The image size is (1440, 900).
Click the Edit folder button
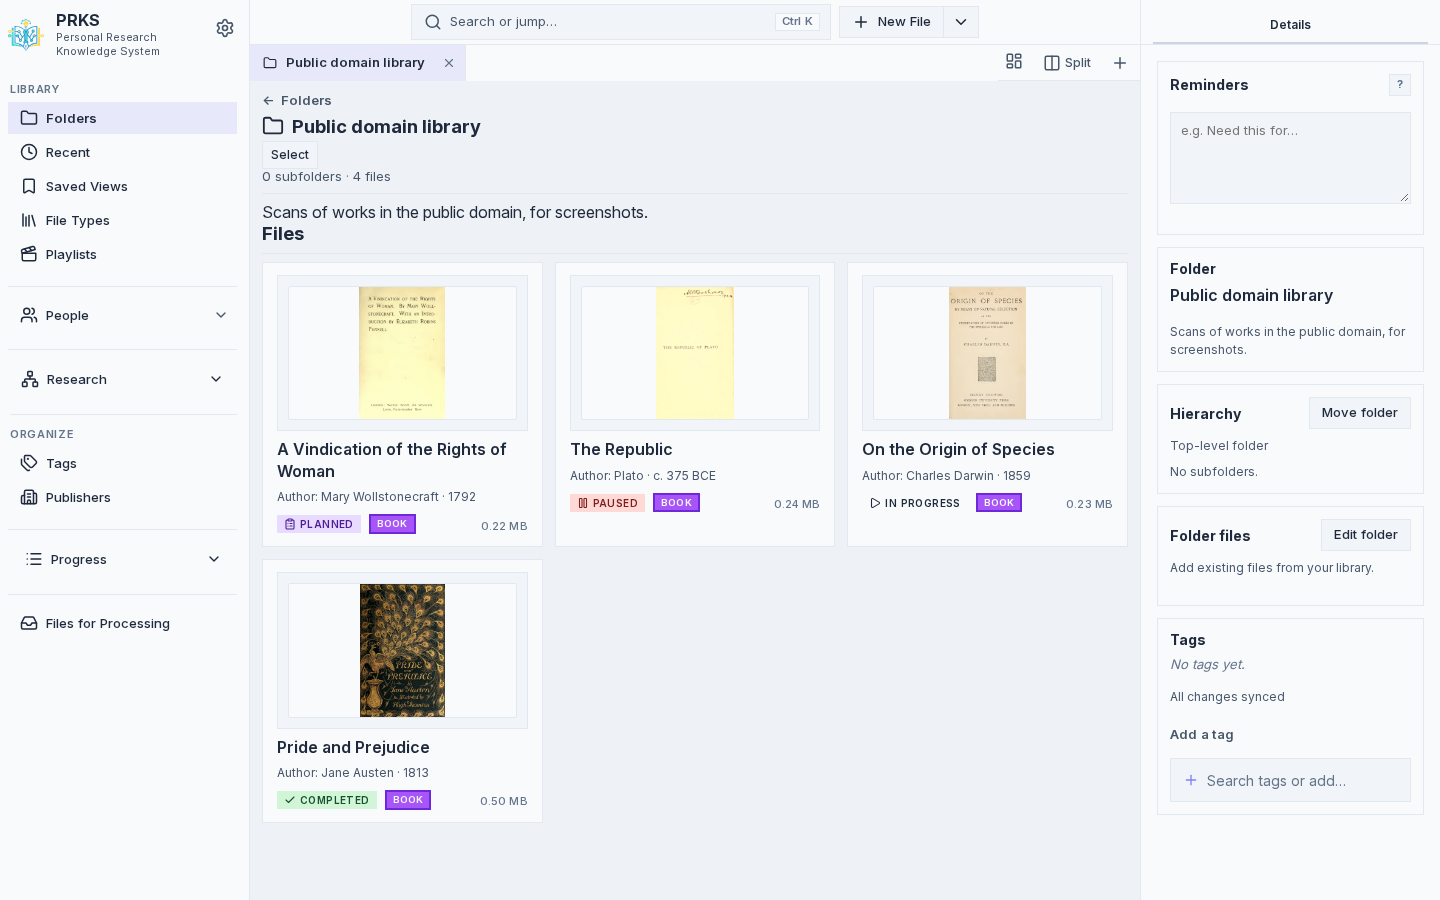coord(1366,535)
